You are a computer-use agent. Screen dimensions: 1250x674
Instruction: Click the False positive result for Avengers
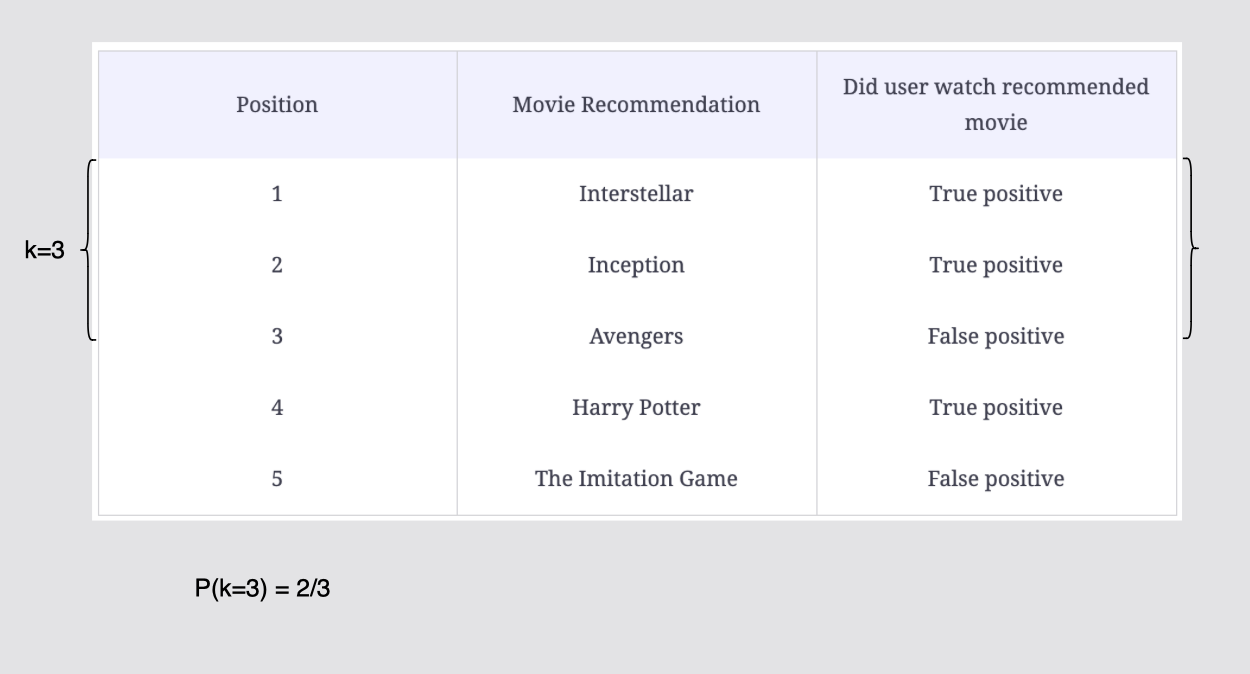pyautogui.click(x=996, y=337)
